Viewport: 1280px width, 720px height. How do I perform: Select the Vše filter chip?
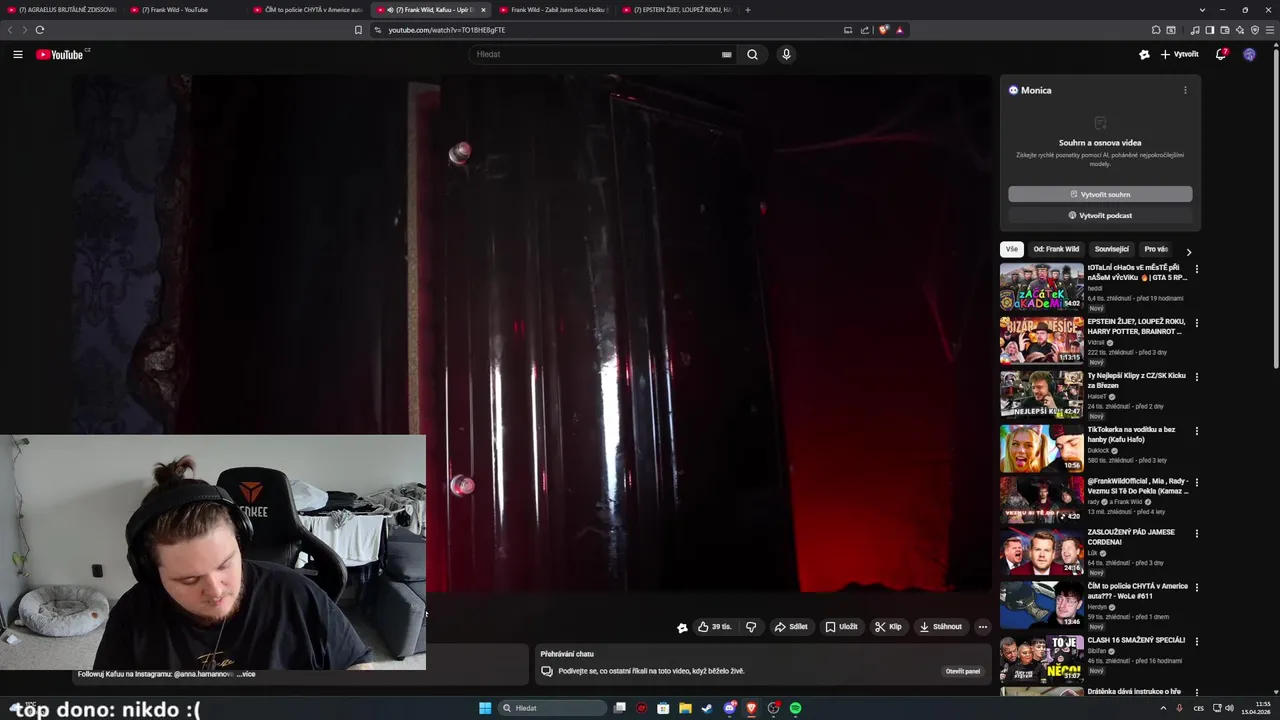(x=1012, y=249)
